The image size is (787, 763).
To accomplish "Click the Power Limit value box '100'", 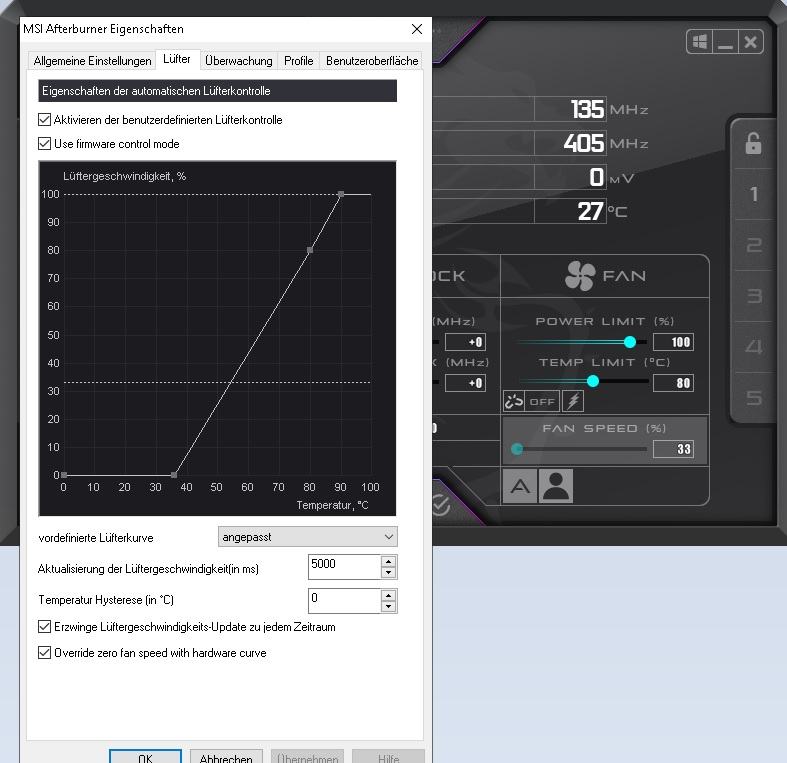I will coord(673,342).
